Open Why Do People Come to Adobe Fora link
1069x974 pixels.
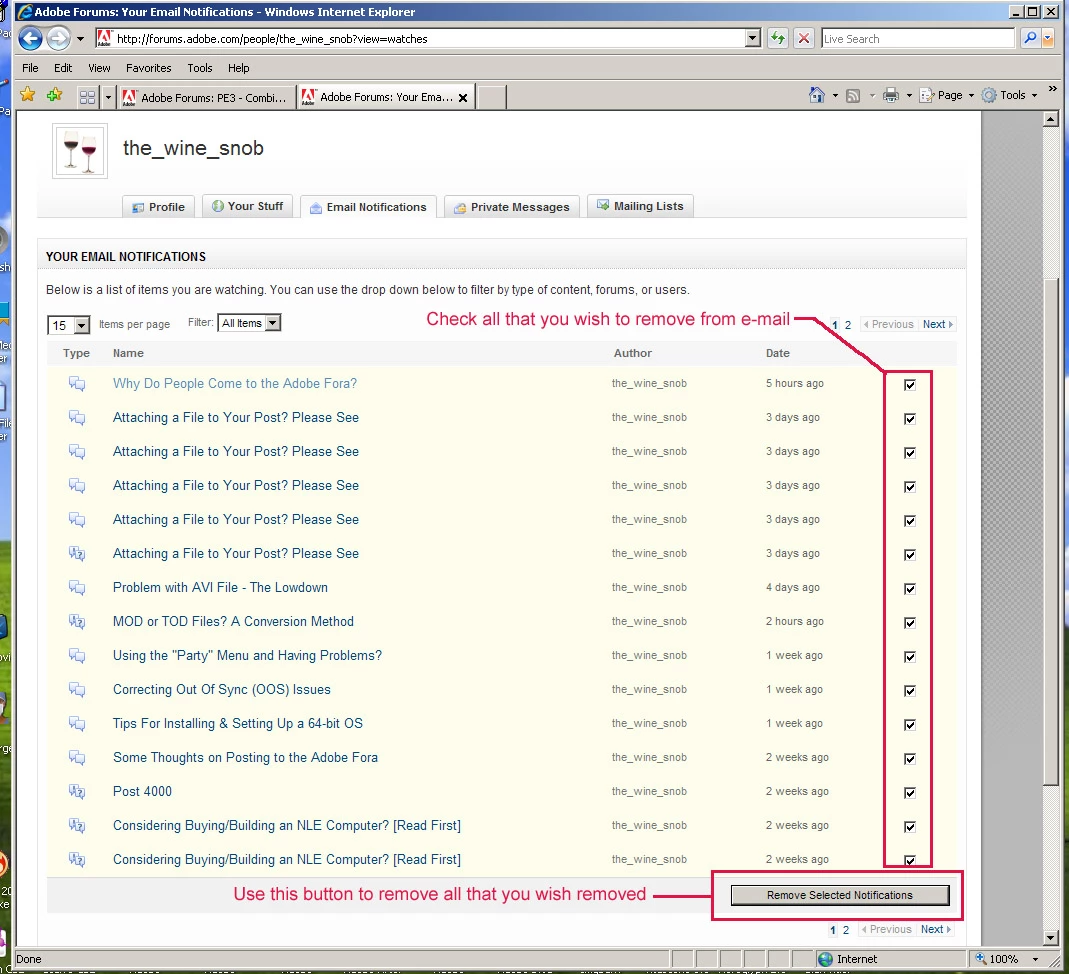tap(235, 384)
